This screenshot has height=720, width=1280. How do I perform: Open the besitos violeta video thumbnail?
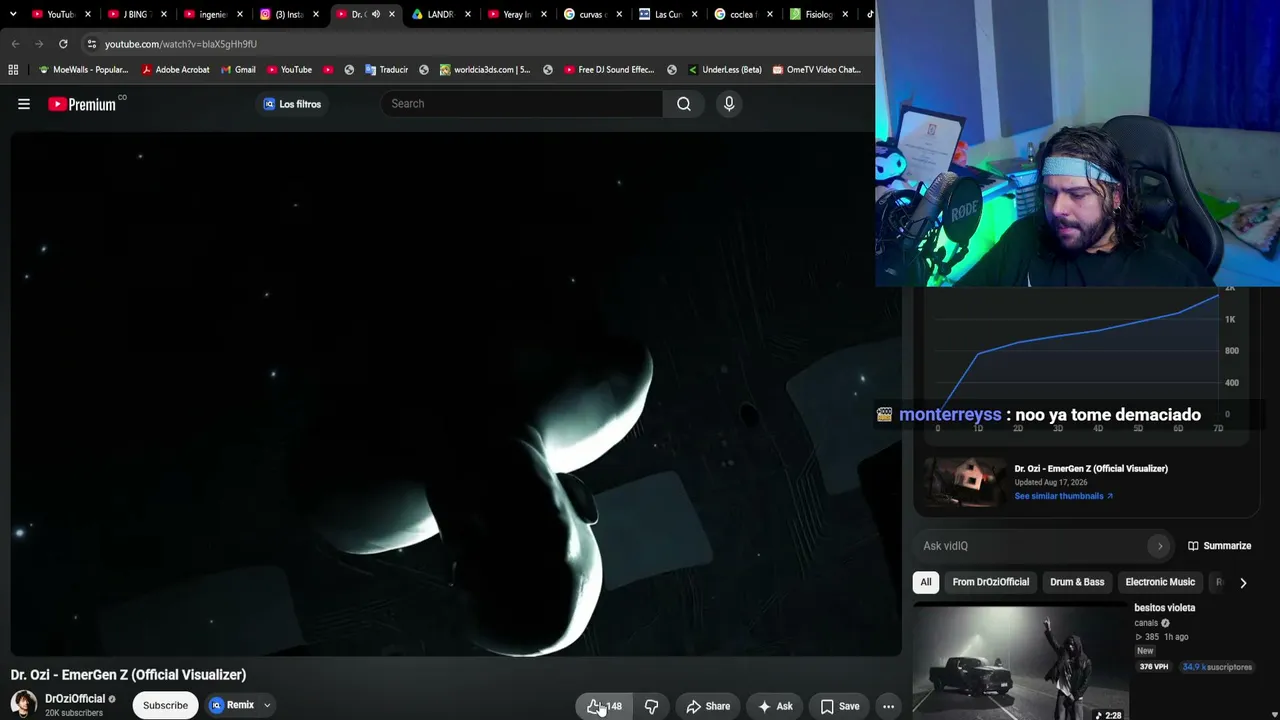pyautogui.click(x=1021, y=661)
